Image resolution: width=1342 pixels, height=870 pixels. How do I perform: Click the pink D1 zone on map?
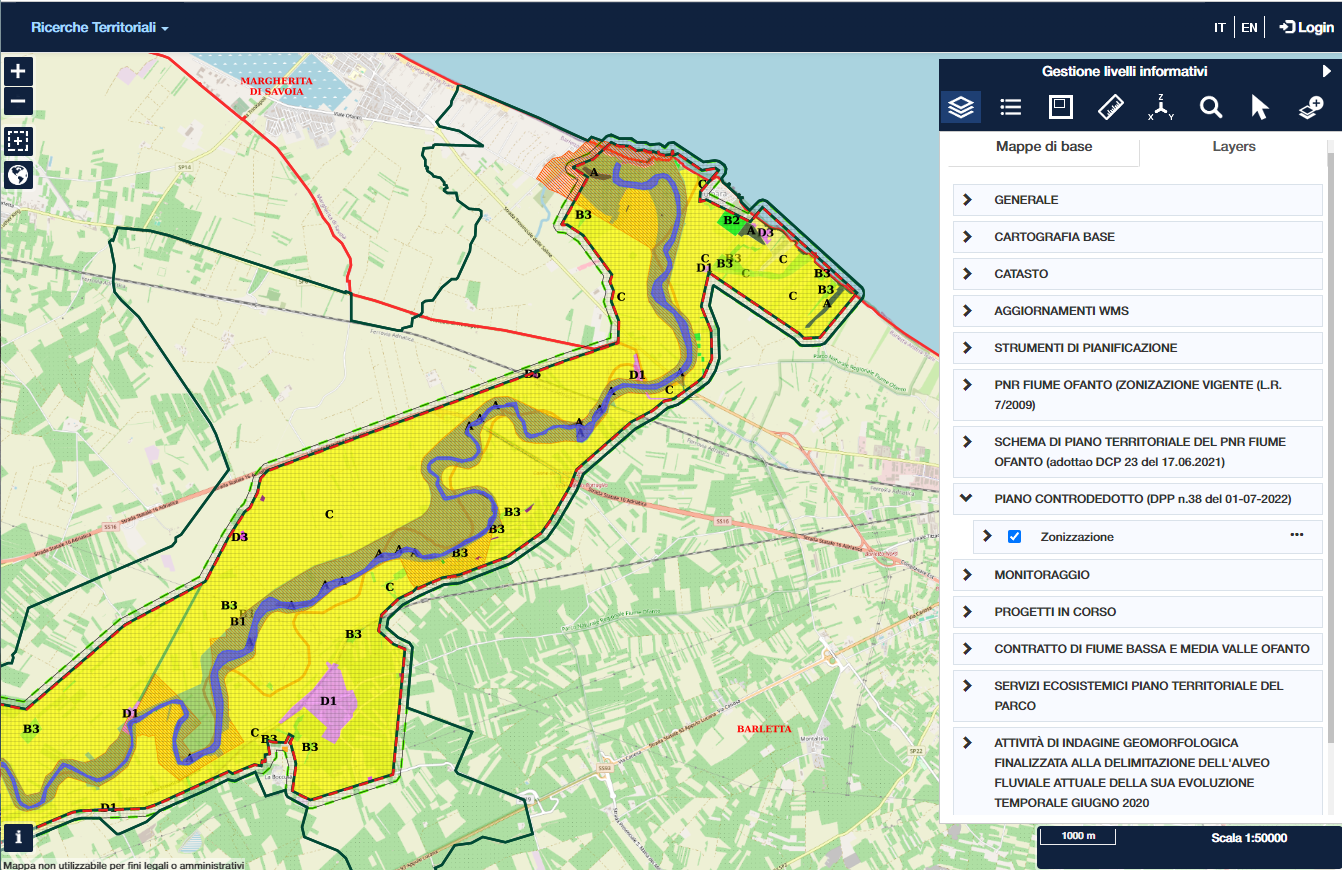pyautogui.click(x=330, y=704)
